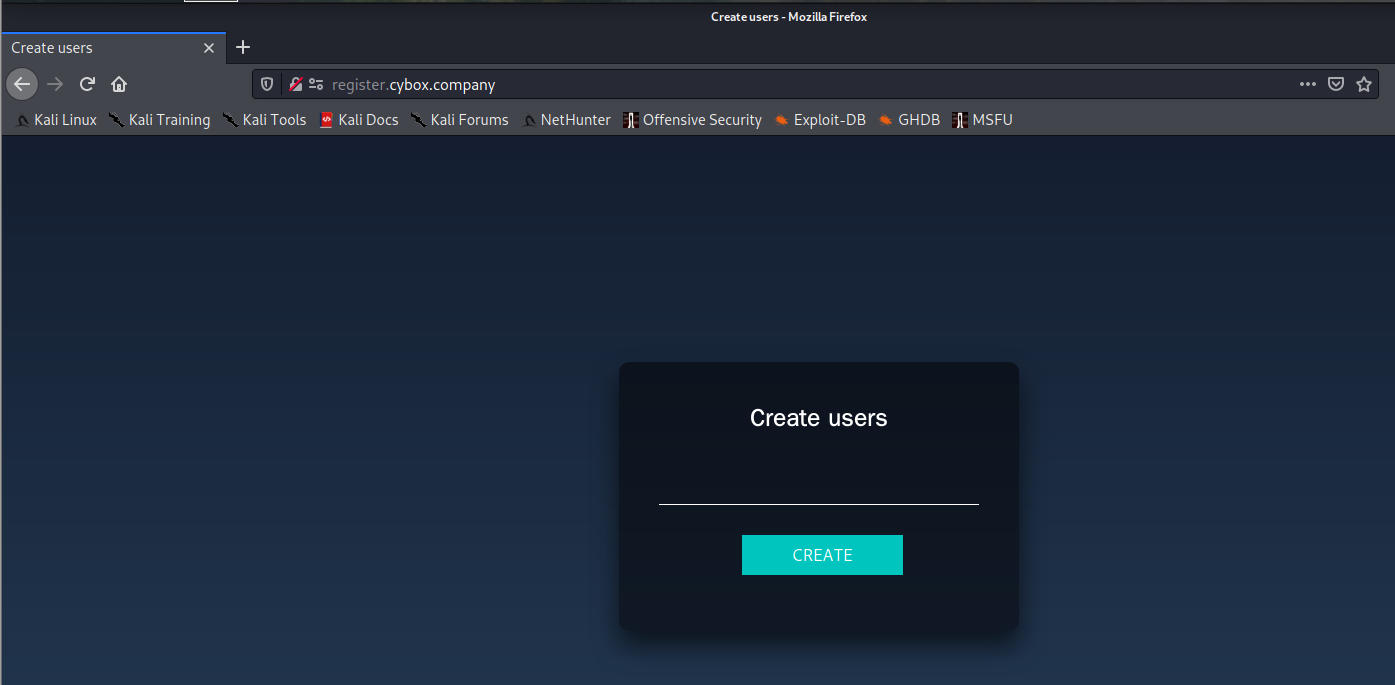Click the CREATE button
1395x685 pixels.
pyautogui.click(x=822, y=555)
